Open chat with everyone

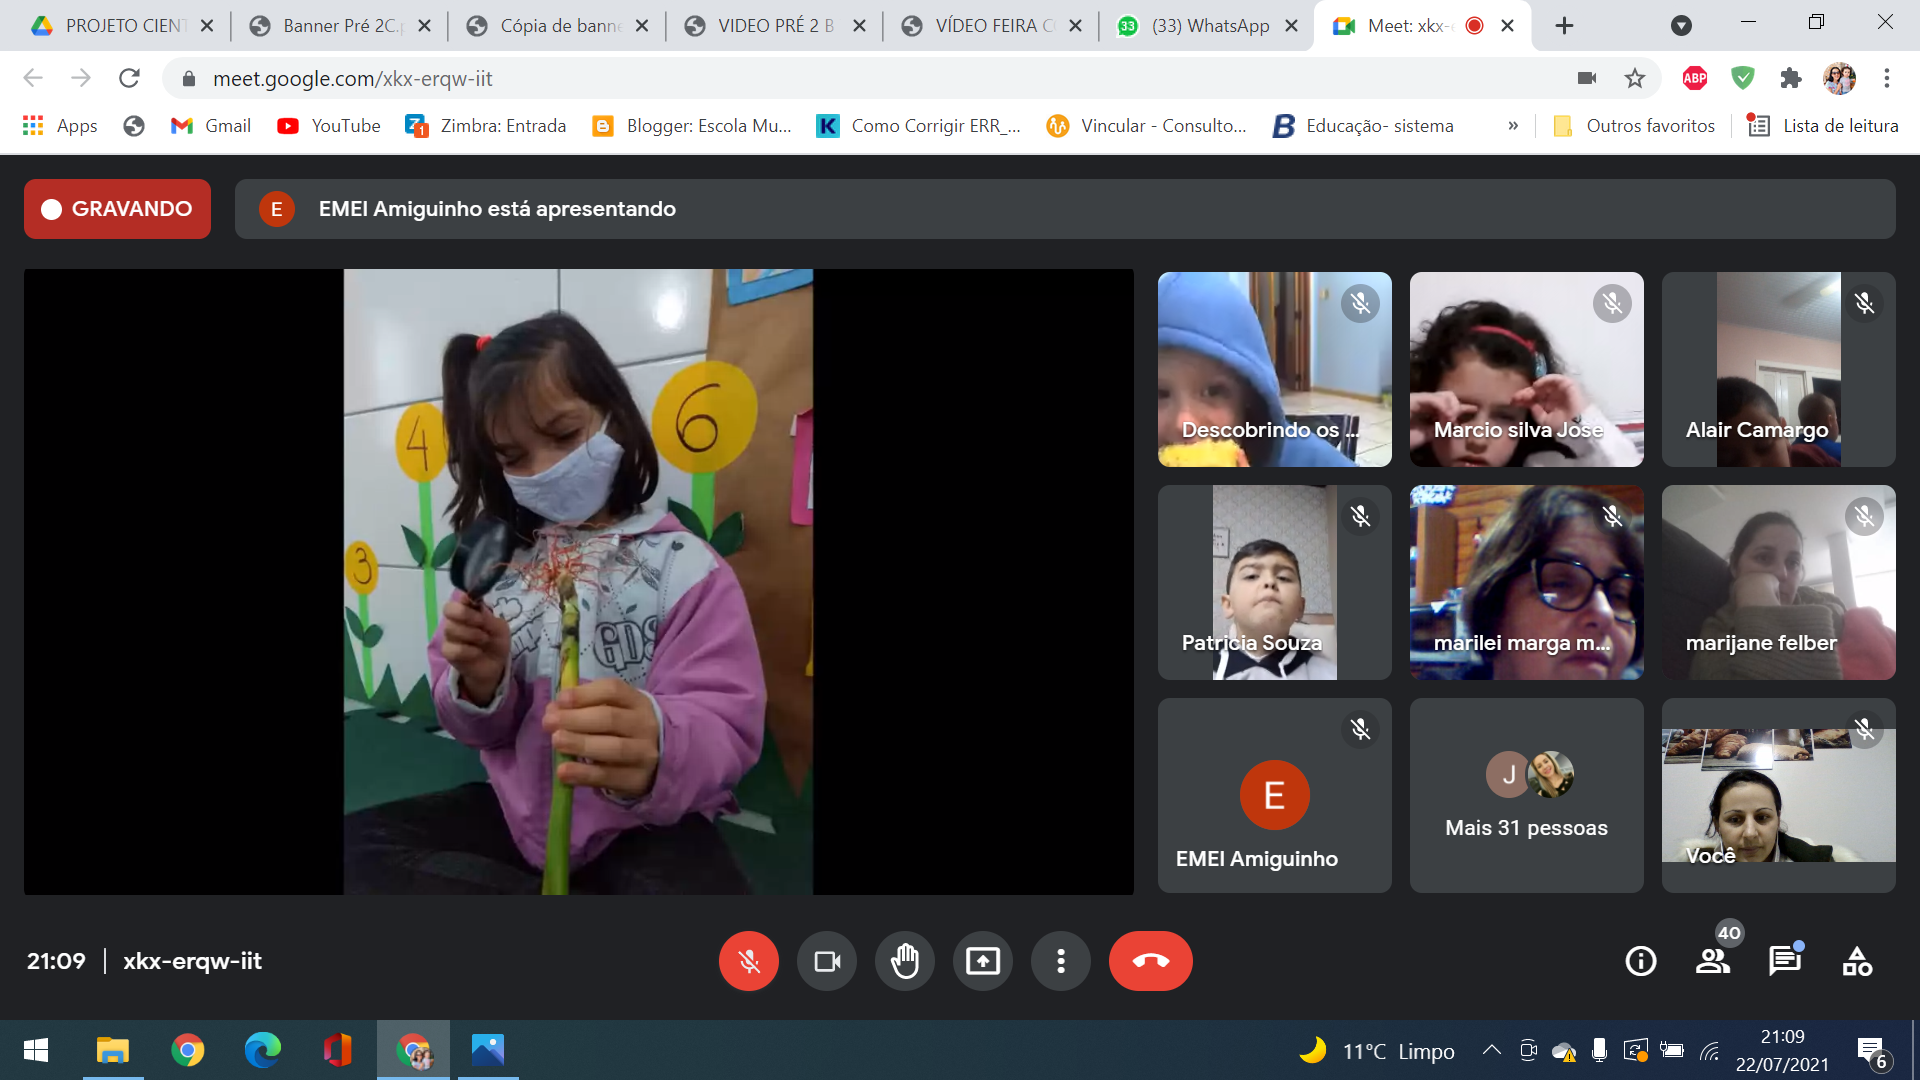coord(1784,961)
